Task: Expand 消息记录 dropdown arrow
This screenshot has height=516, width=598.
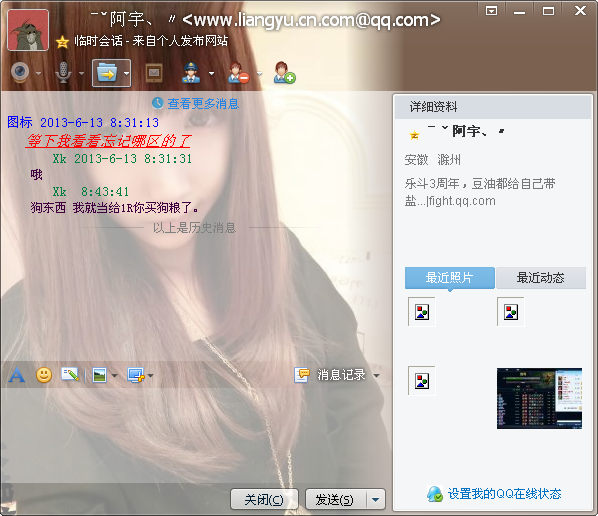Action: coord(376,376)
